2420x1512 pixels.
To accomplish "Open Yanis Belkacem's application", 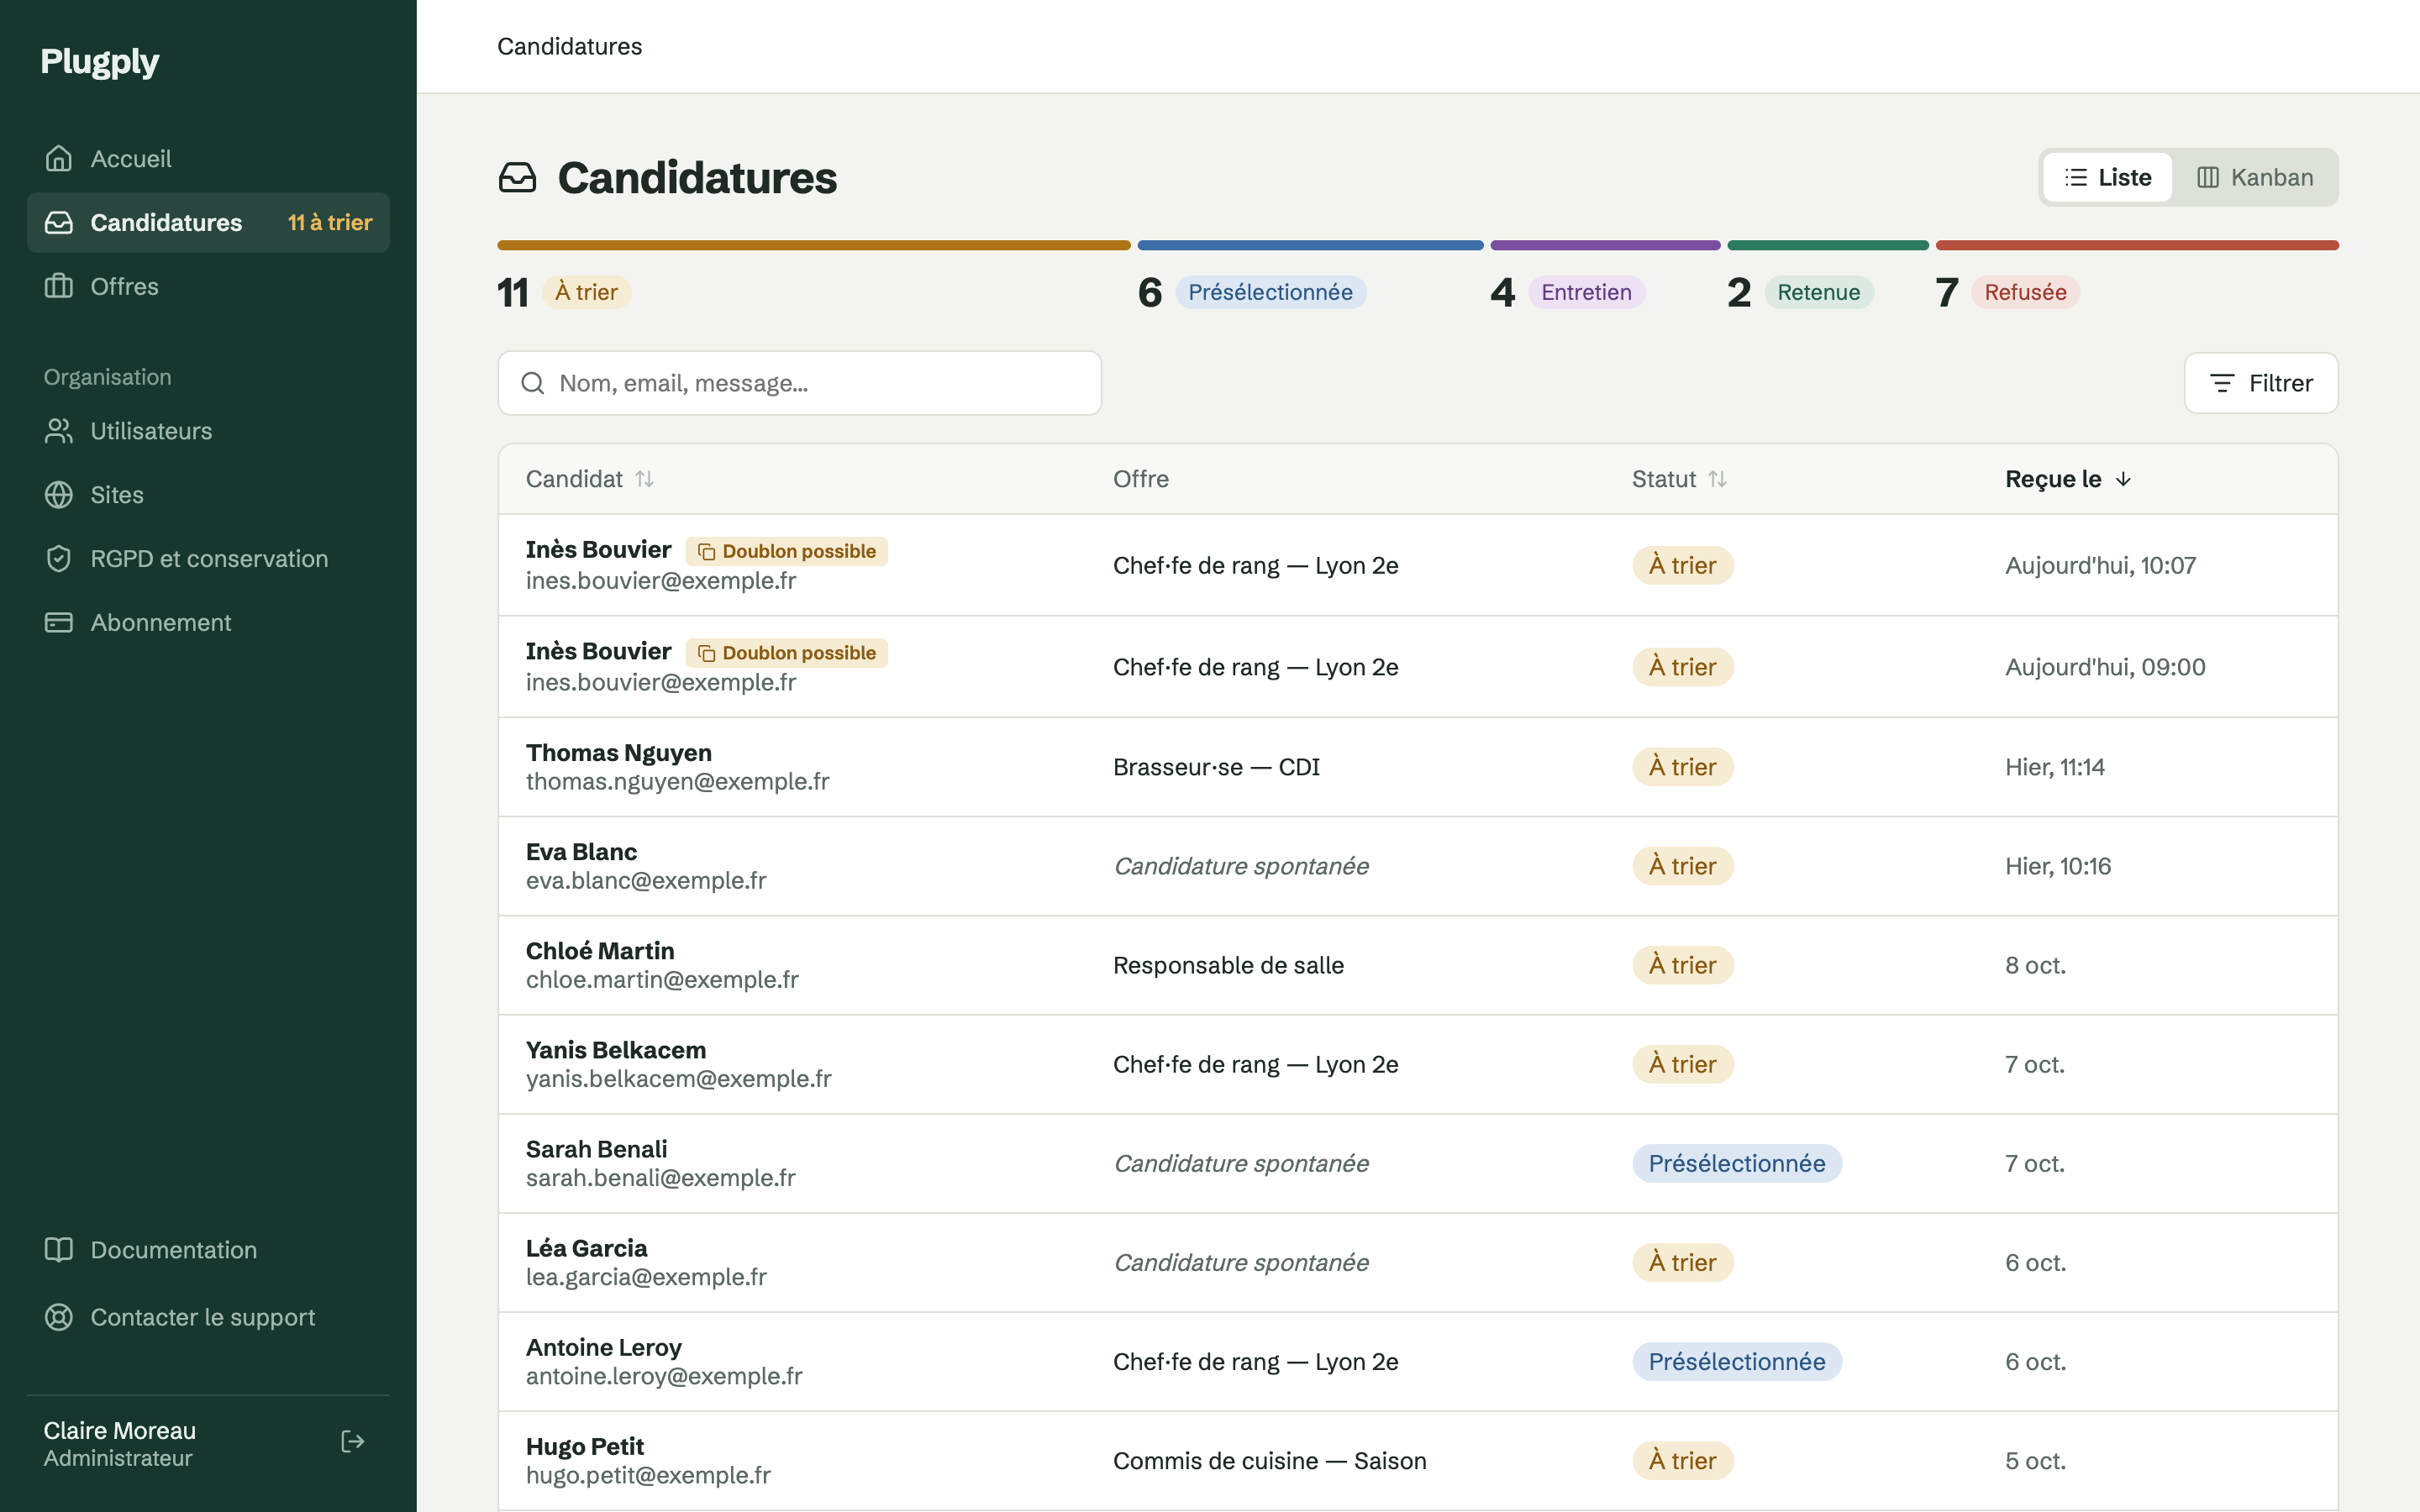I will [1418, 1064].
